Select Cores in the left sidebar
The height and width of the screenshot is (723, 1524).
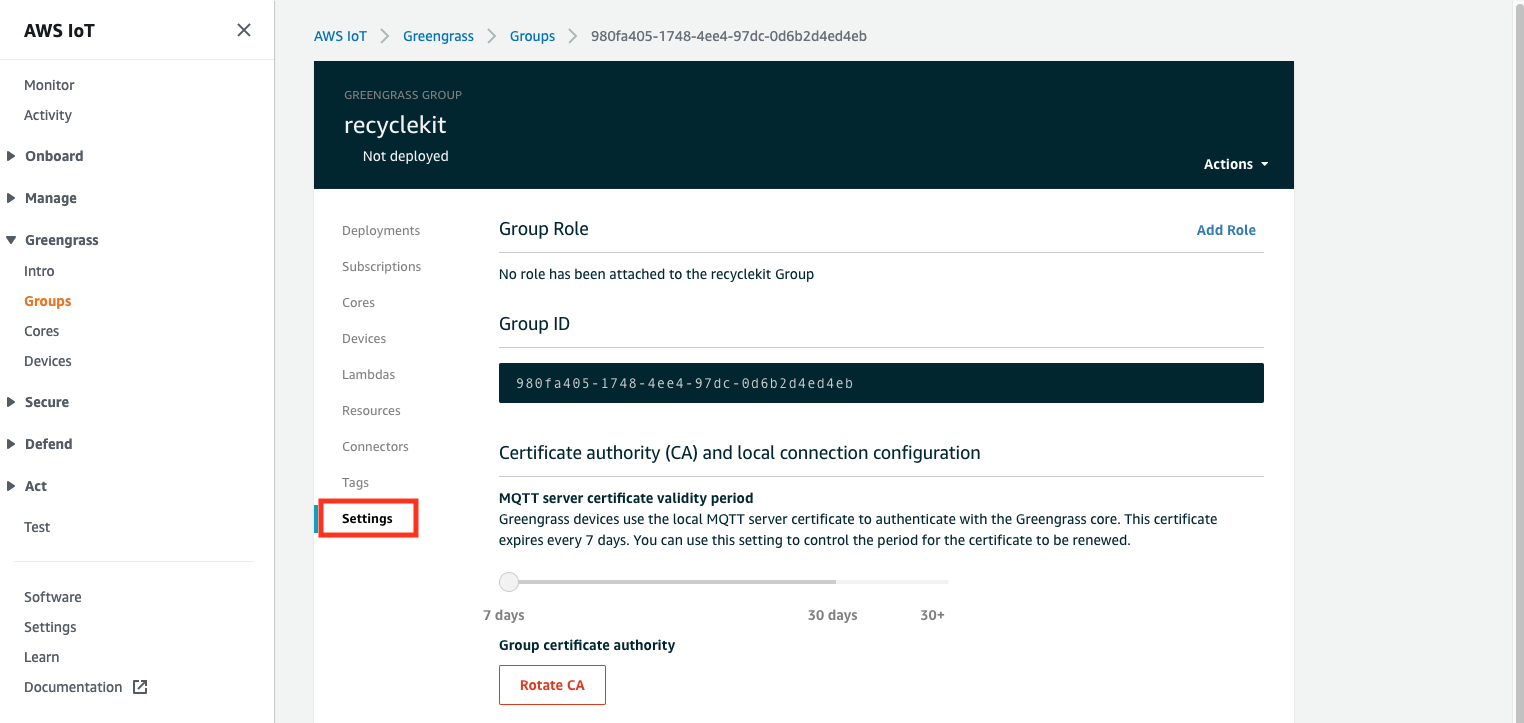(x=42, y=331)
